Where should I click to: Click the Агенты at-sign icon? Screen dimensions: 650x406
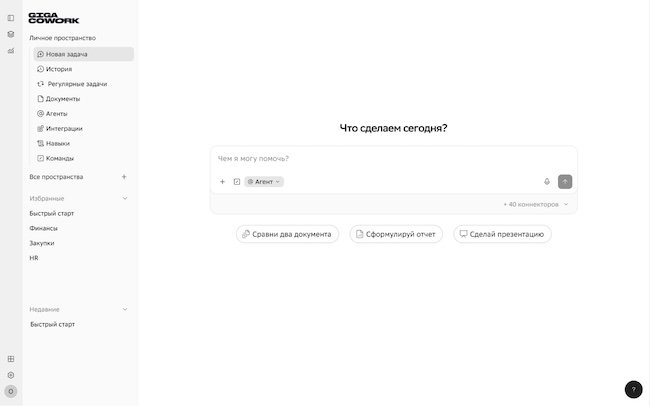click(40, 114)
